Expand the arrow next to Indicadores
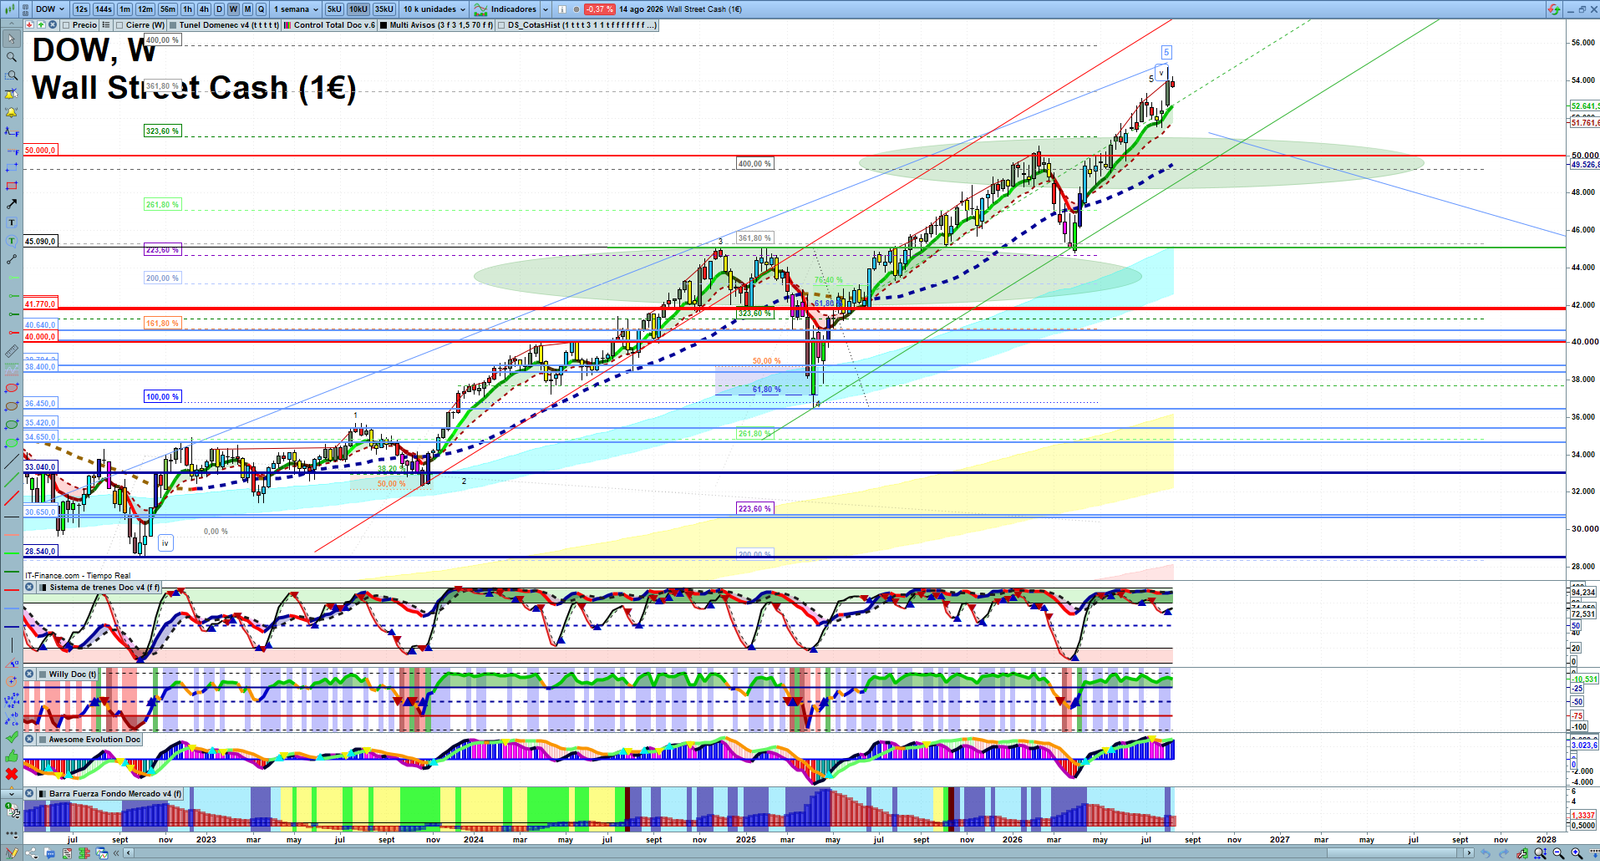 tap(545, 9)
